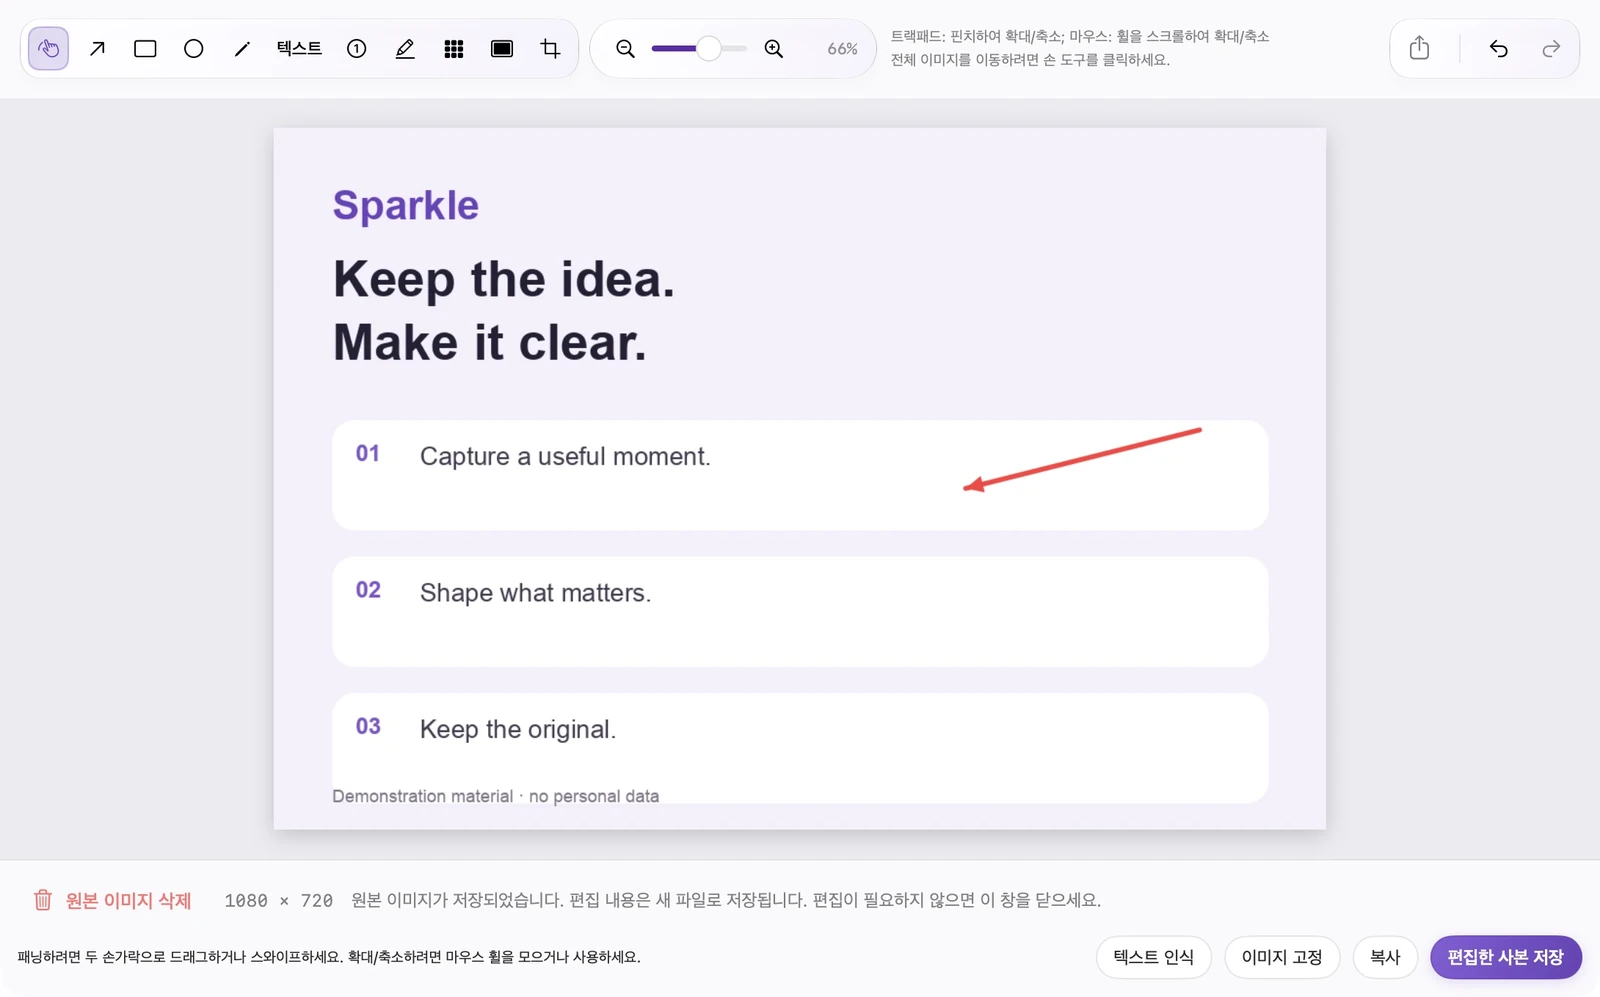Pick the mosaic pixelate grid tool
Viewport: 1600px width, 997px height.
tap(454, 48)
